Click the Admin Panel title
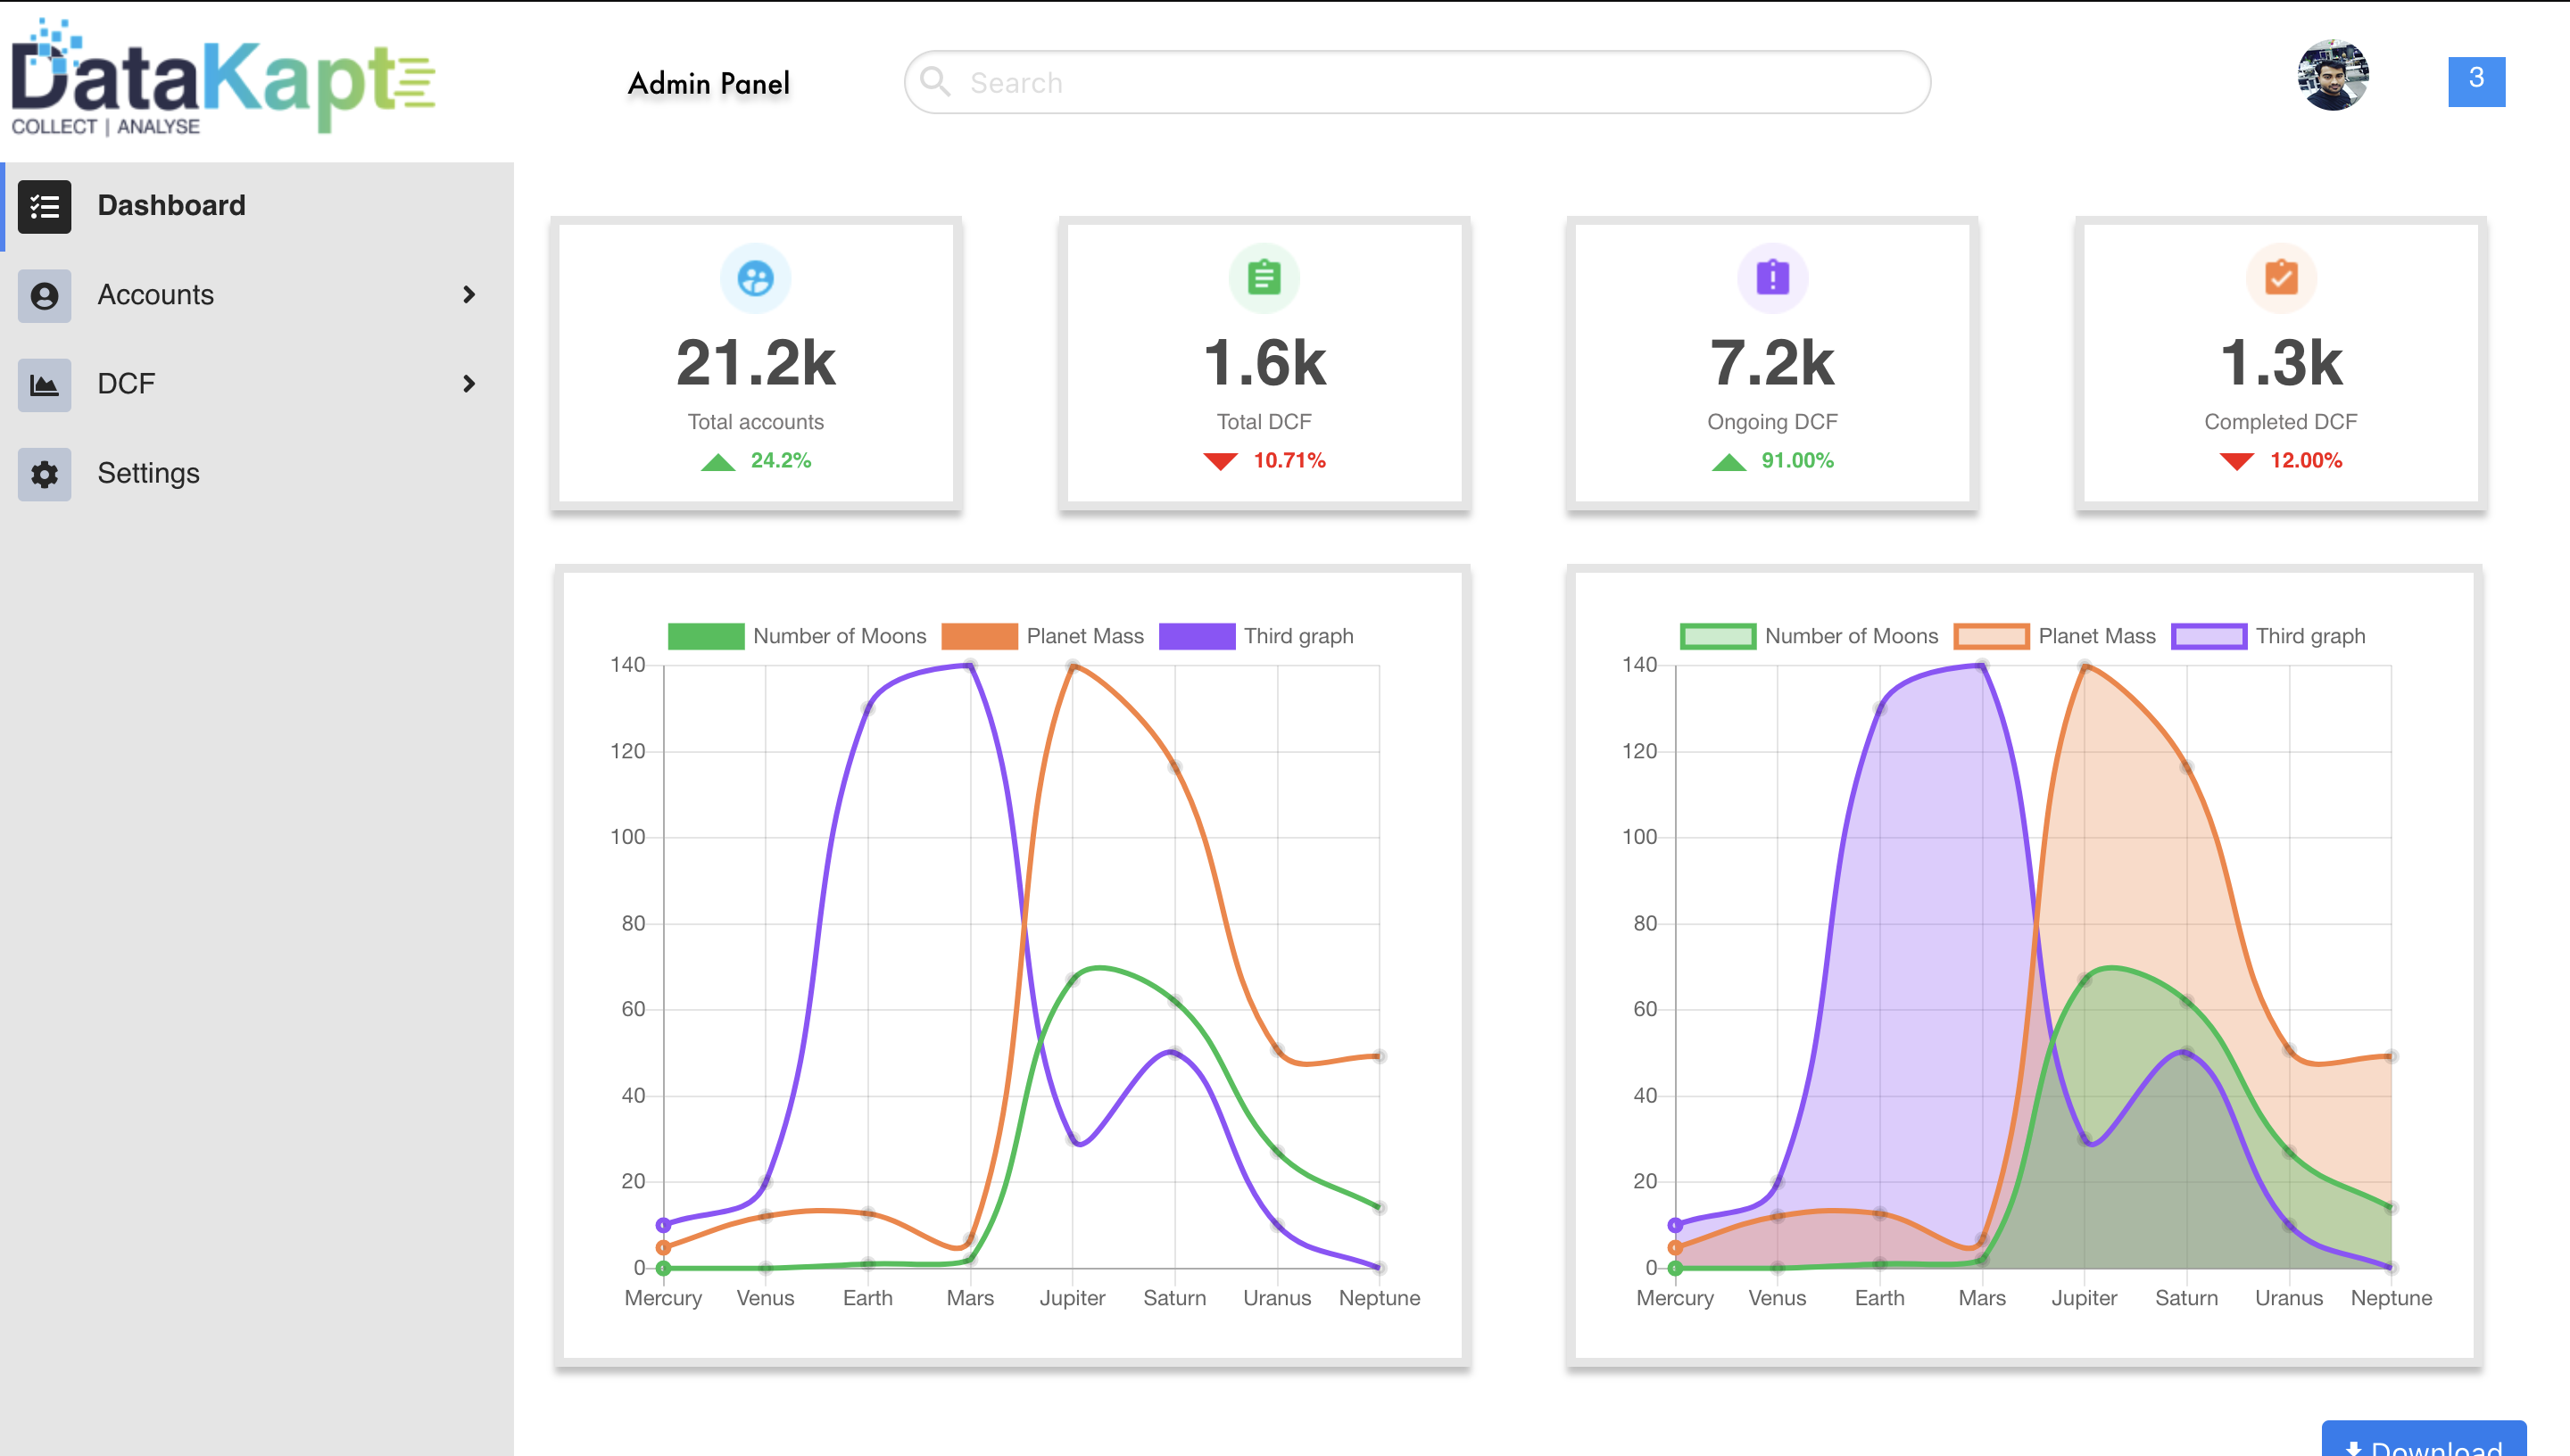The image size is (2570, 1456). click(x=709, y=83)
